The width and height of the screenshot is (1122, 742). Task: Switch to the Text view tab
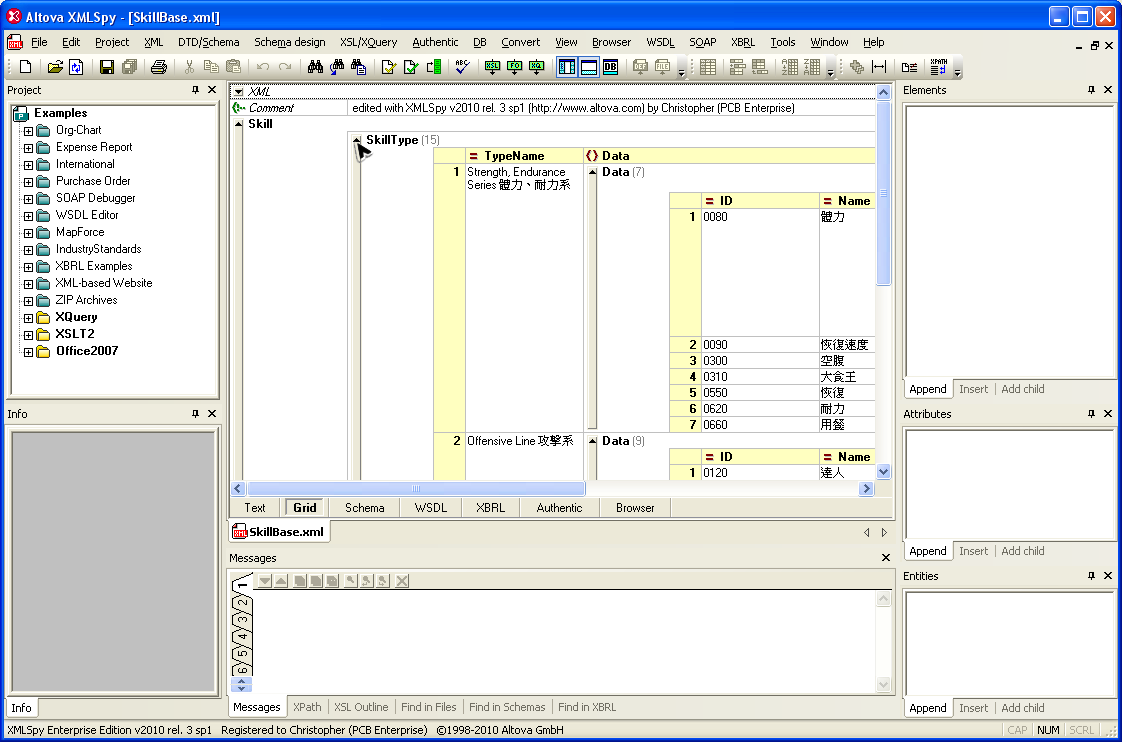[x=255, y=508]
